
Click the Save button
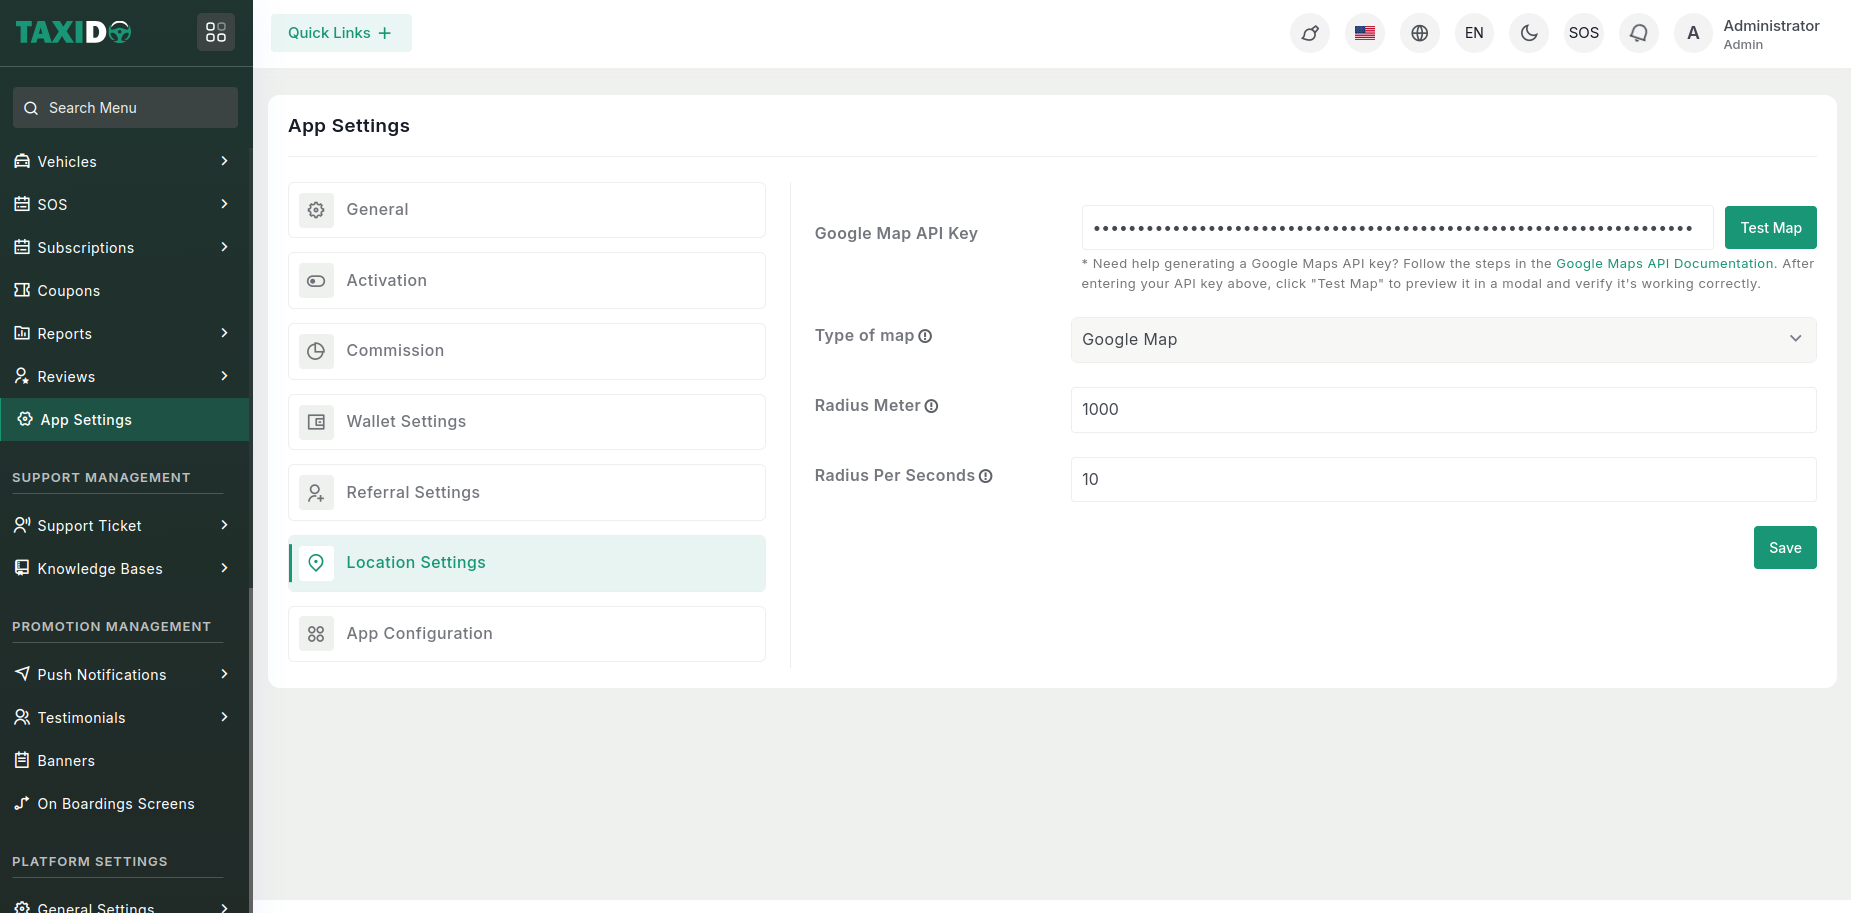[1784, 548]
